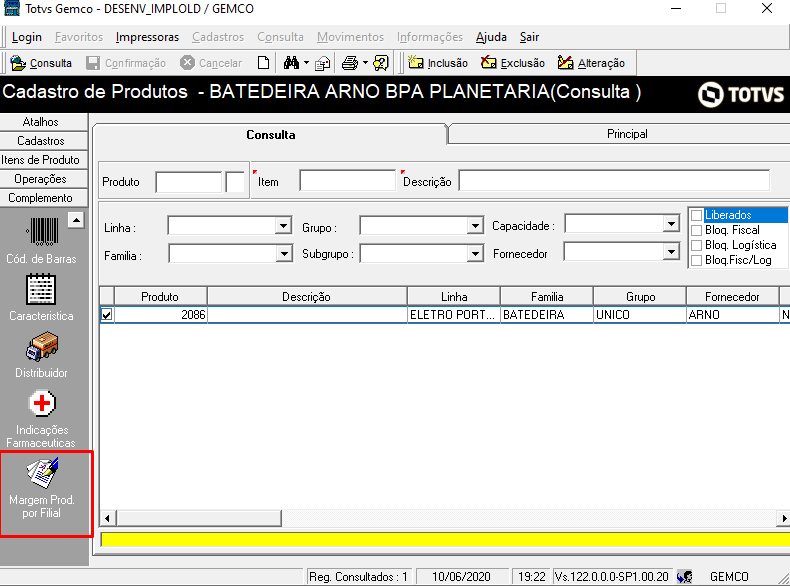Toggle the Bloq.Fisc/Log checkbox
The width and height of the screenshot is (790, 586).
click(x=697, y=261)
